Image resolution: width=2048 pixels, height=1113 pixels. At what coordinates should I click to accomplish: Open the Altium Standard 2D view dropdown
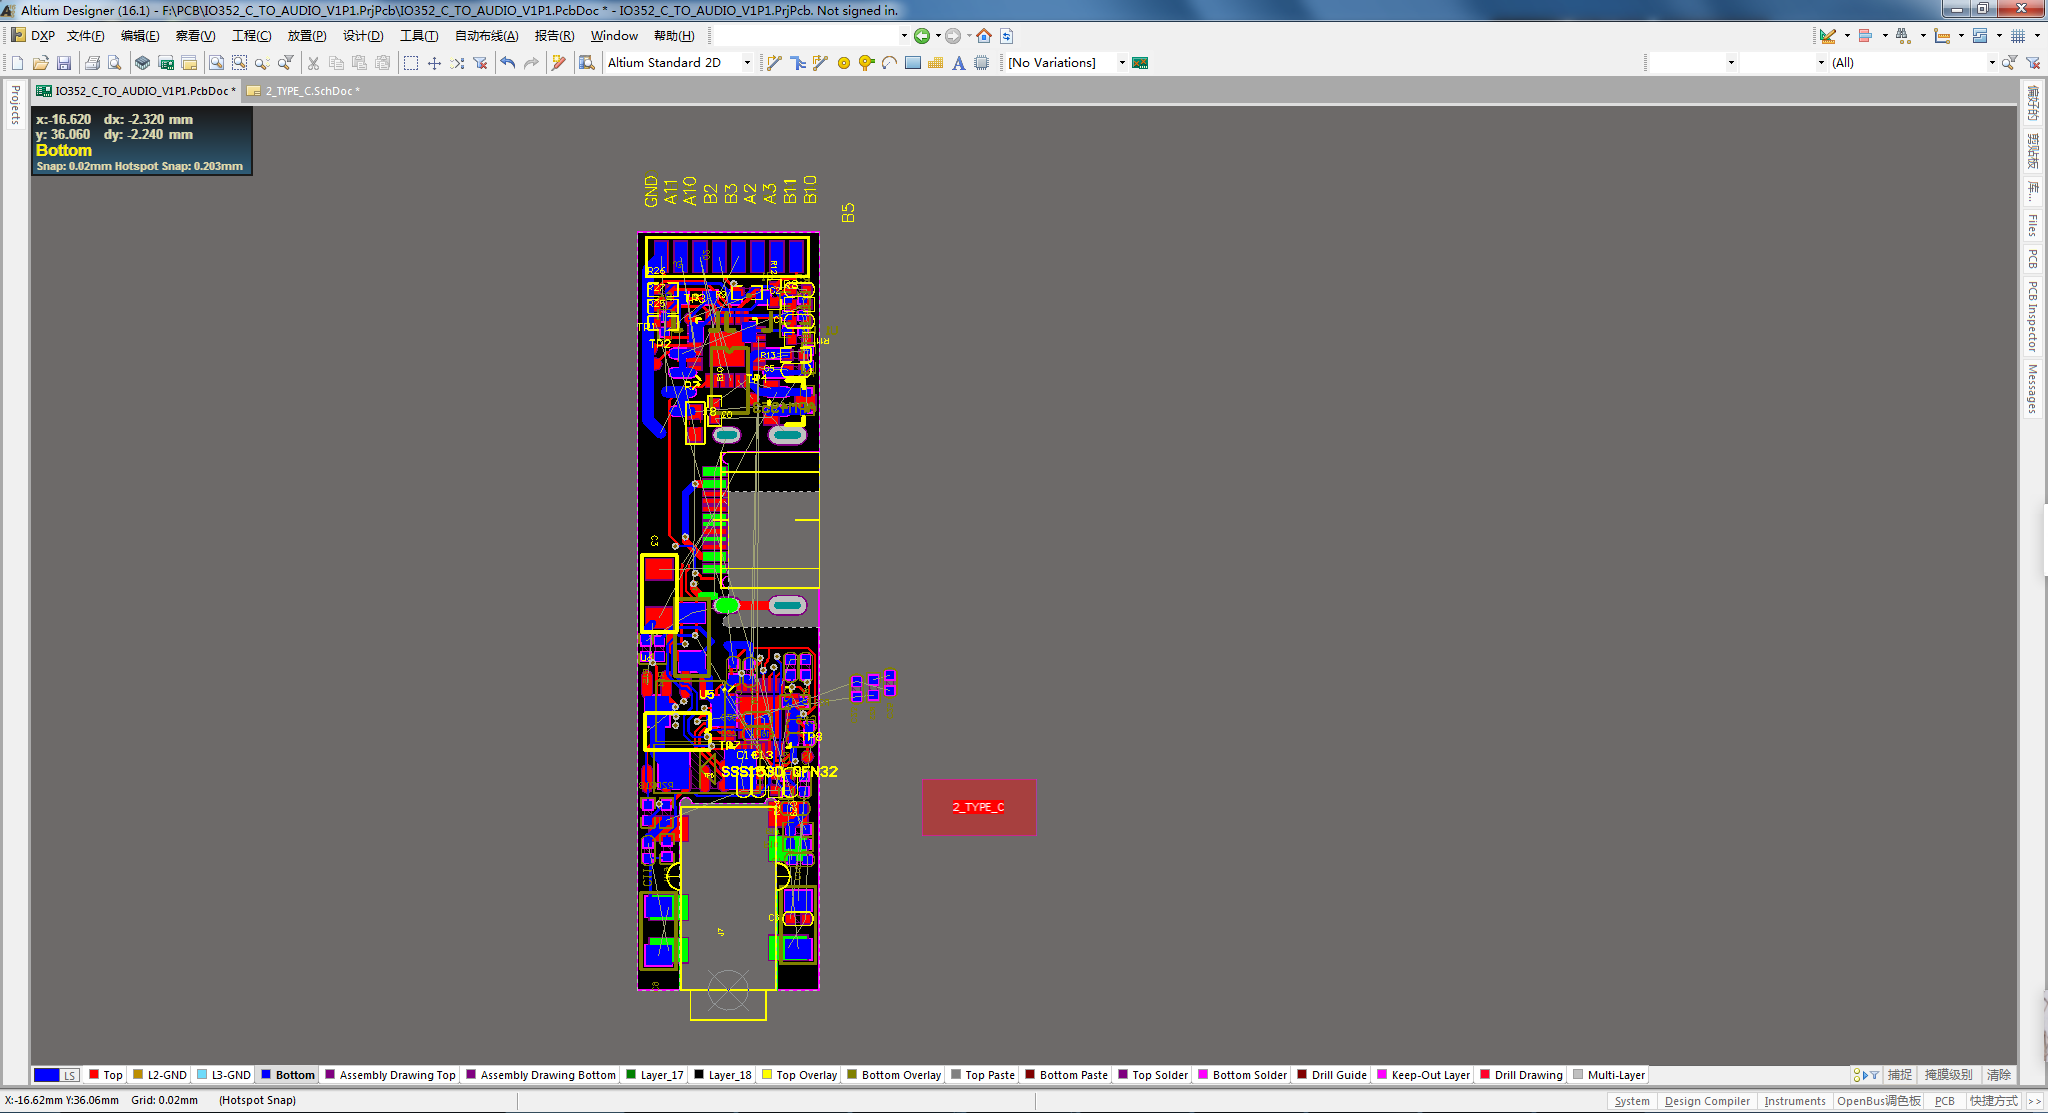(746, 62)
